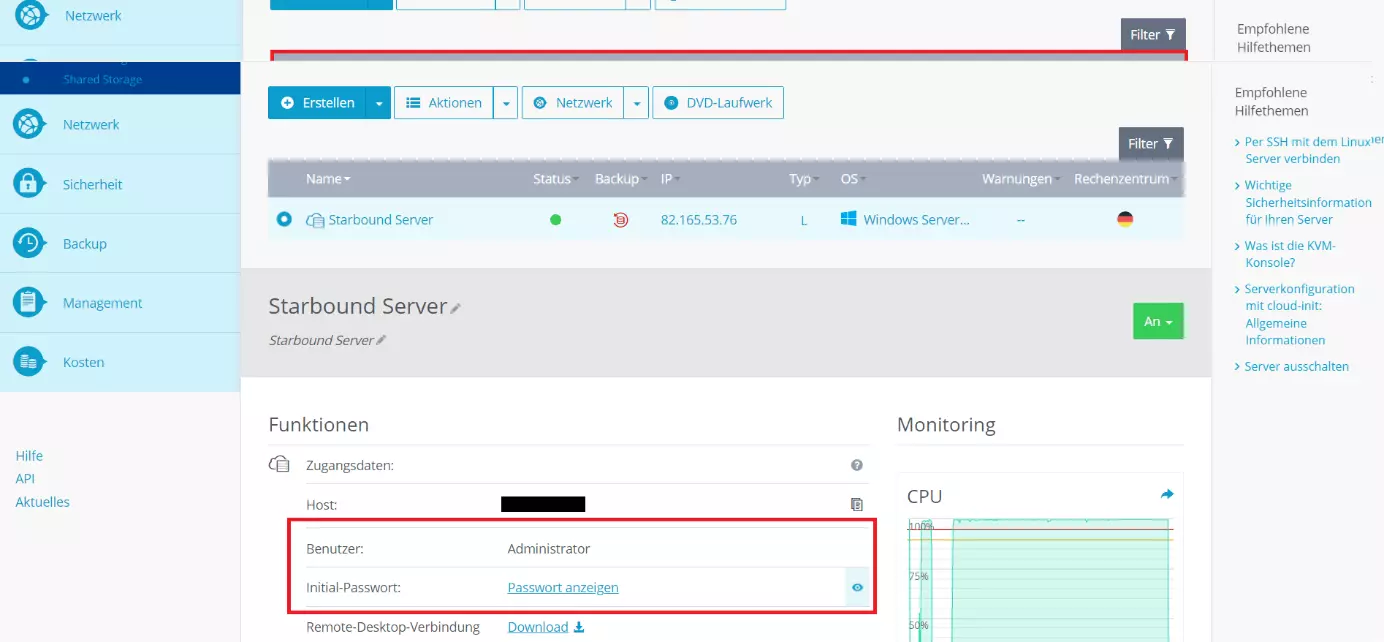1384x642 pixels.
Task: Open the Aktuelles link
Action: (x=42, y=502)
